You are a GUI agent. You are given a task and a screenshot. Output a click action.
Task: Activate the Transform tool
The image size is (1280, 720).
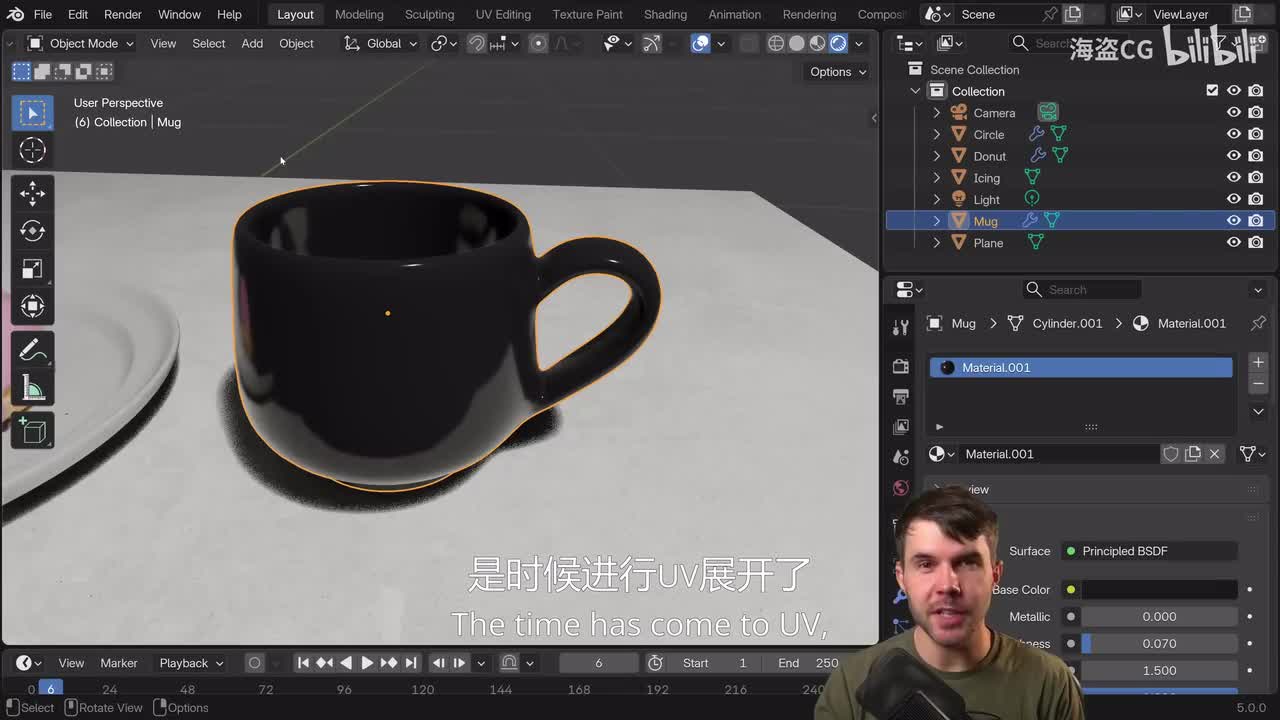coord(32,306)
